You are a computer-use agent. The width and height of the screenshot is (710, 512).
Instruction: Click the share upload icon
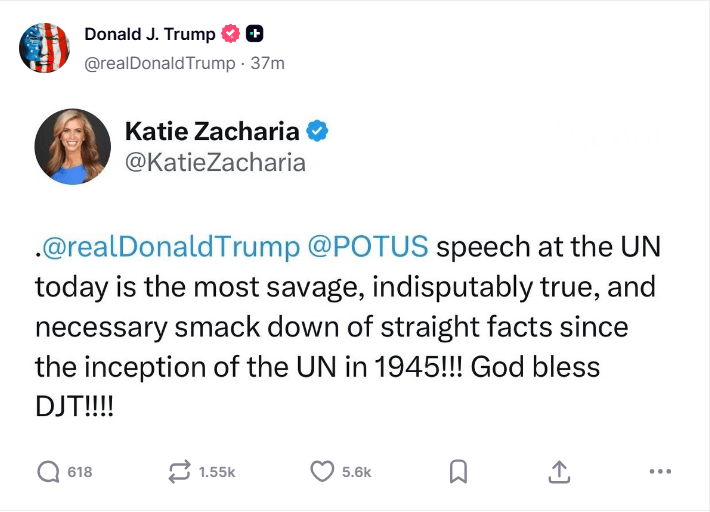coord(559,471)
